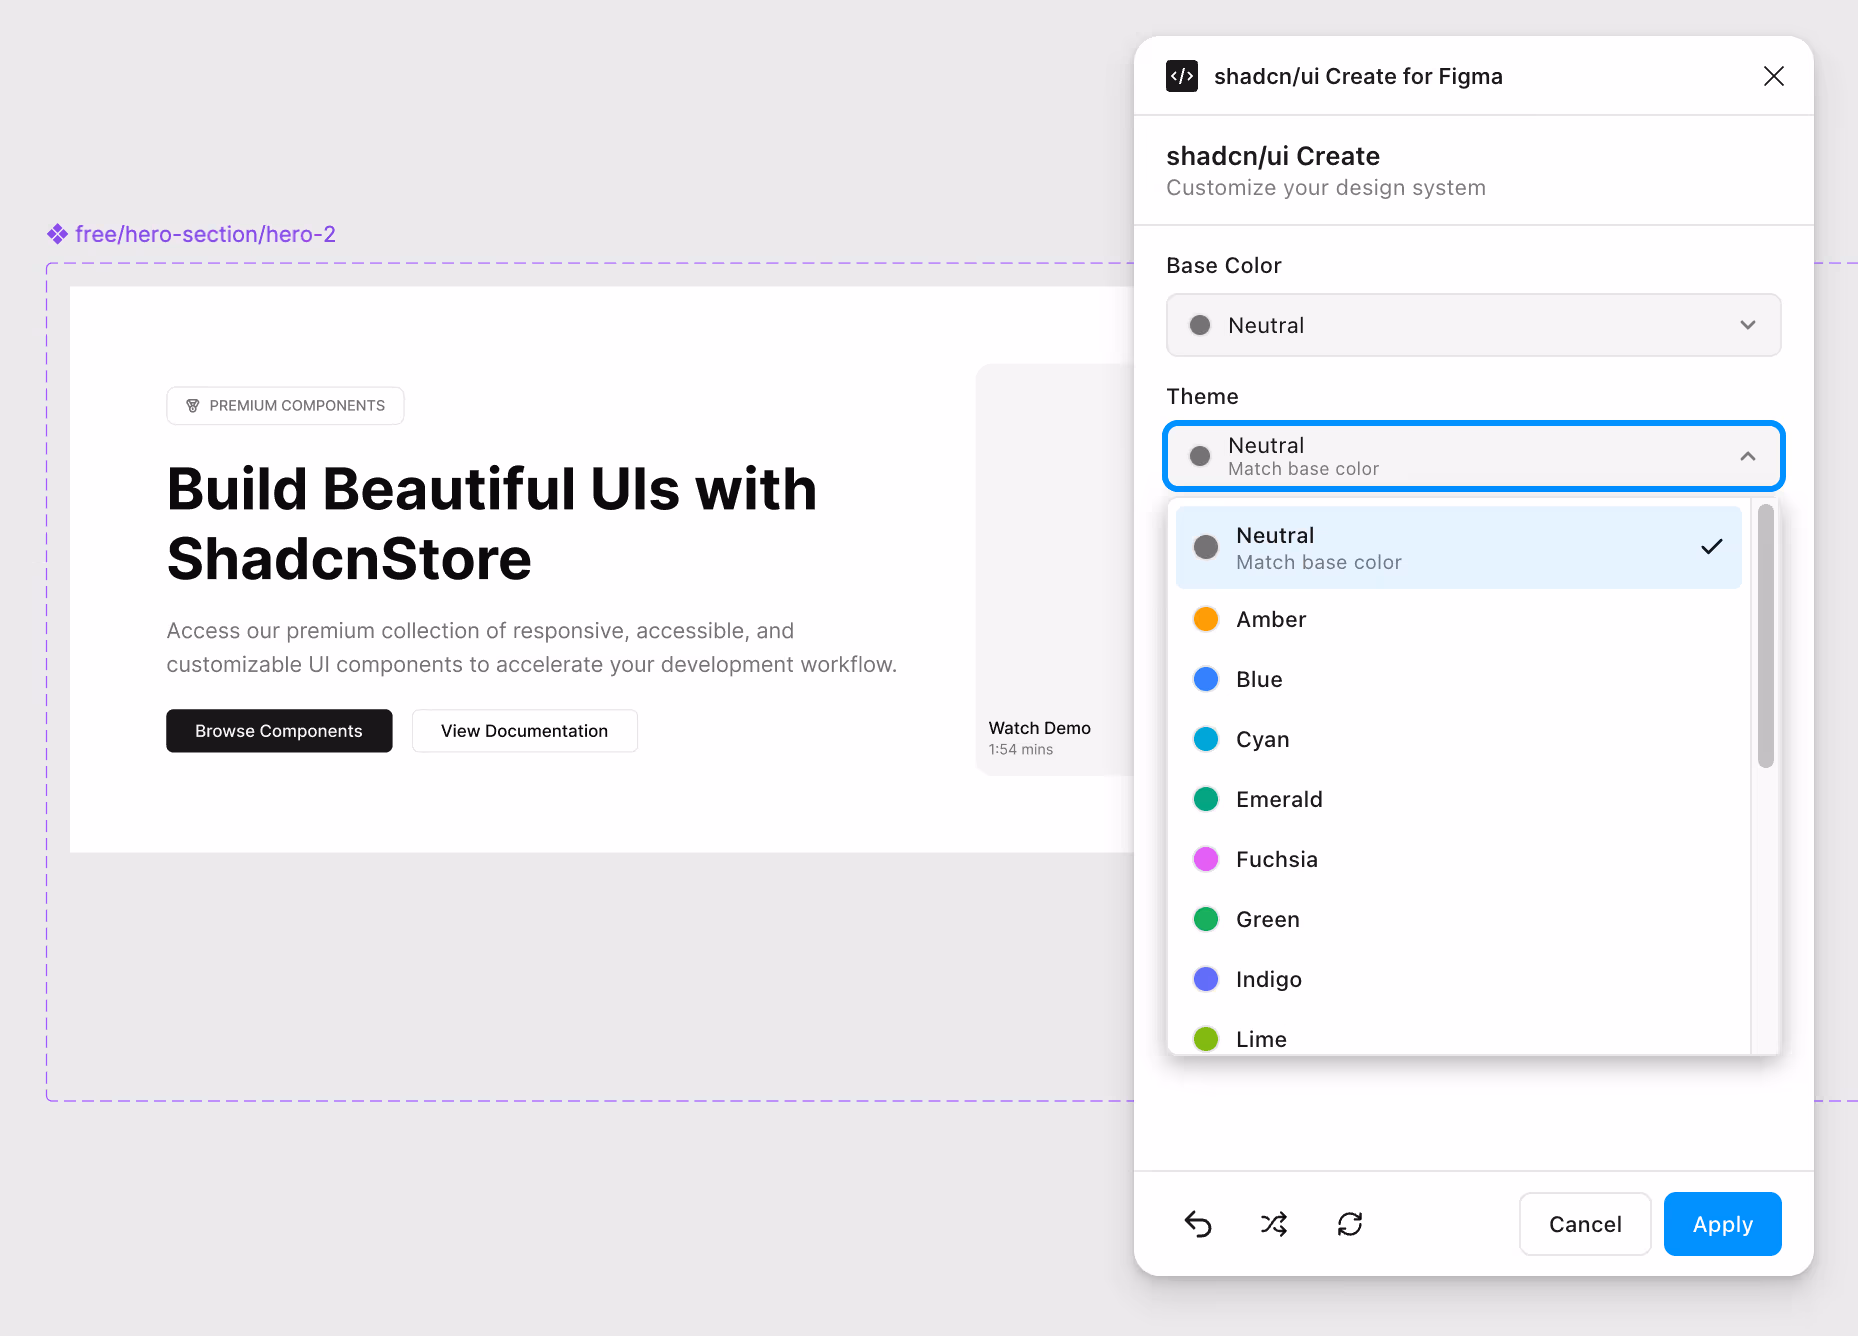Click the shuffle randomize icon
1858x1336 pixels.
pos(1274,1224)
